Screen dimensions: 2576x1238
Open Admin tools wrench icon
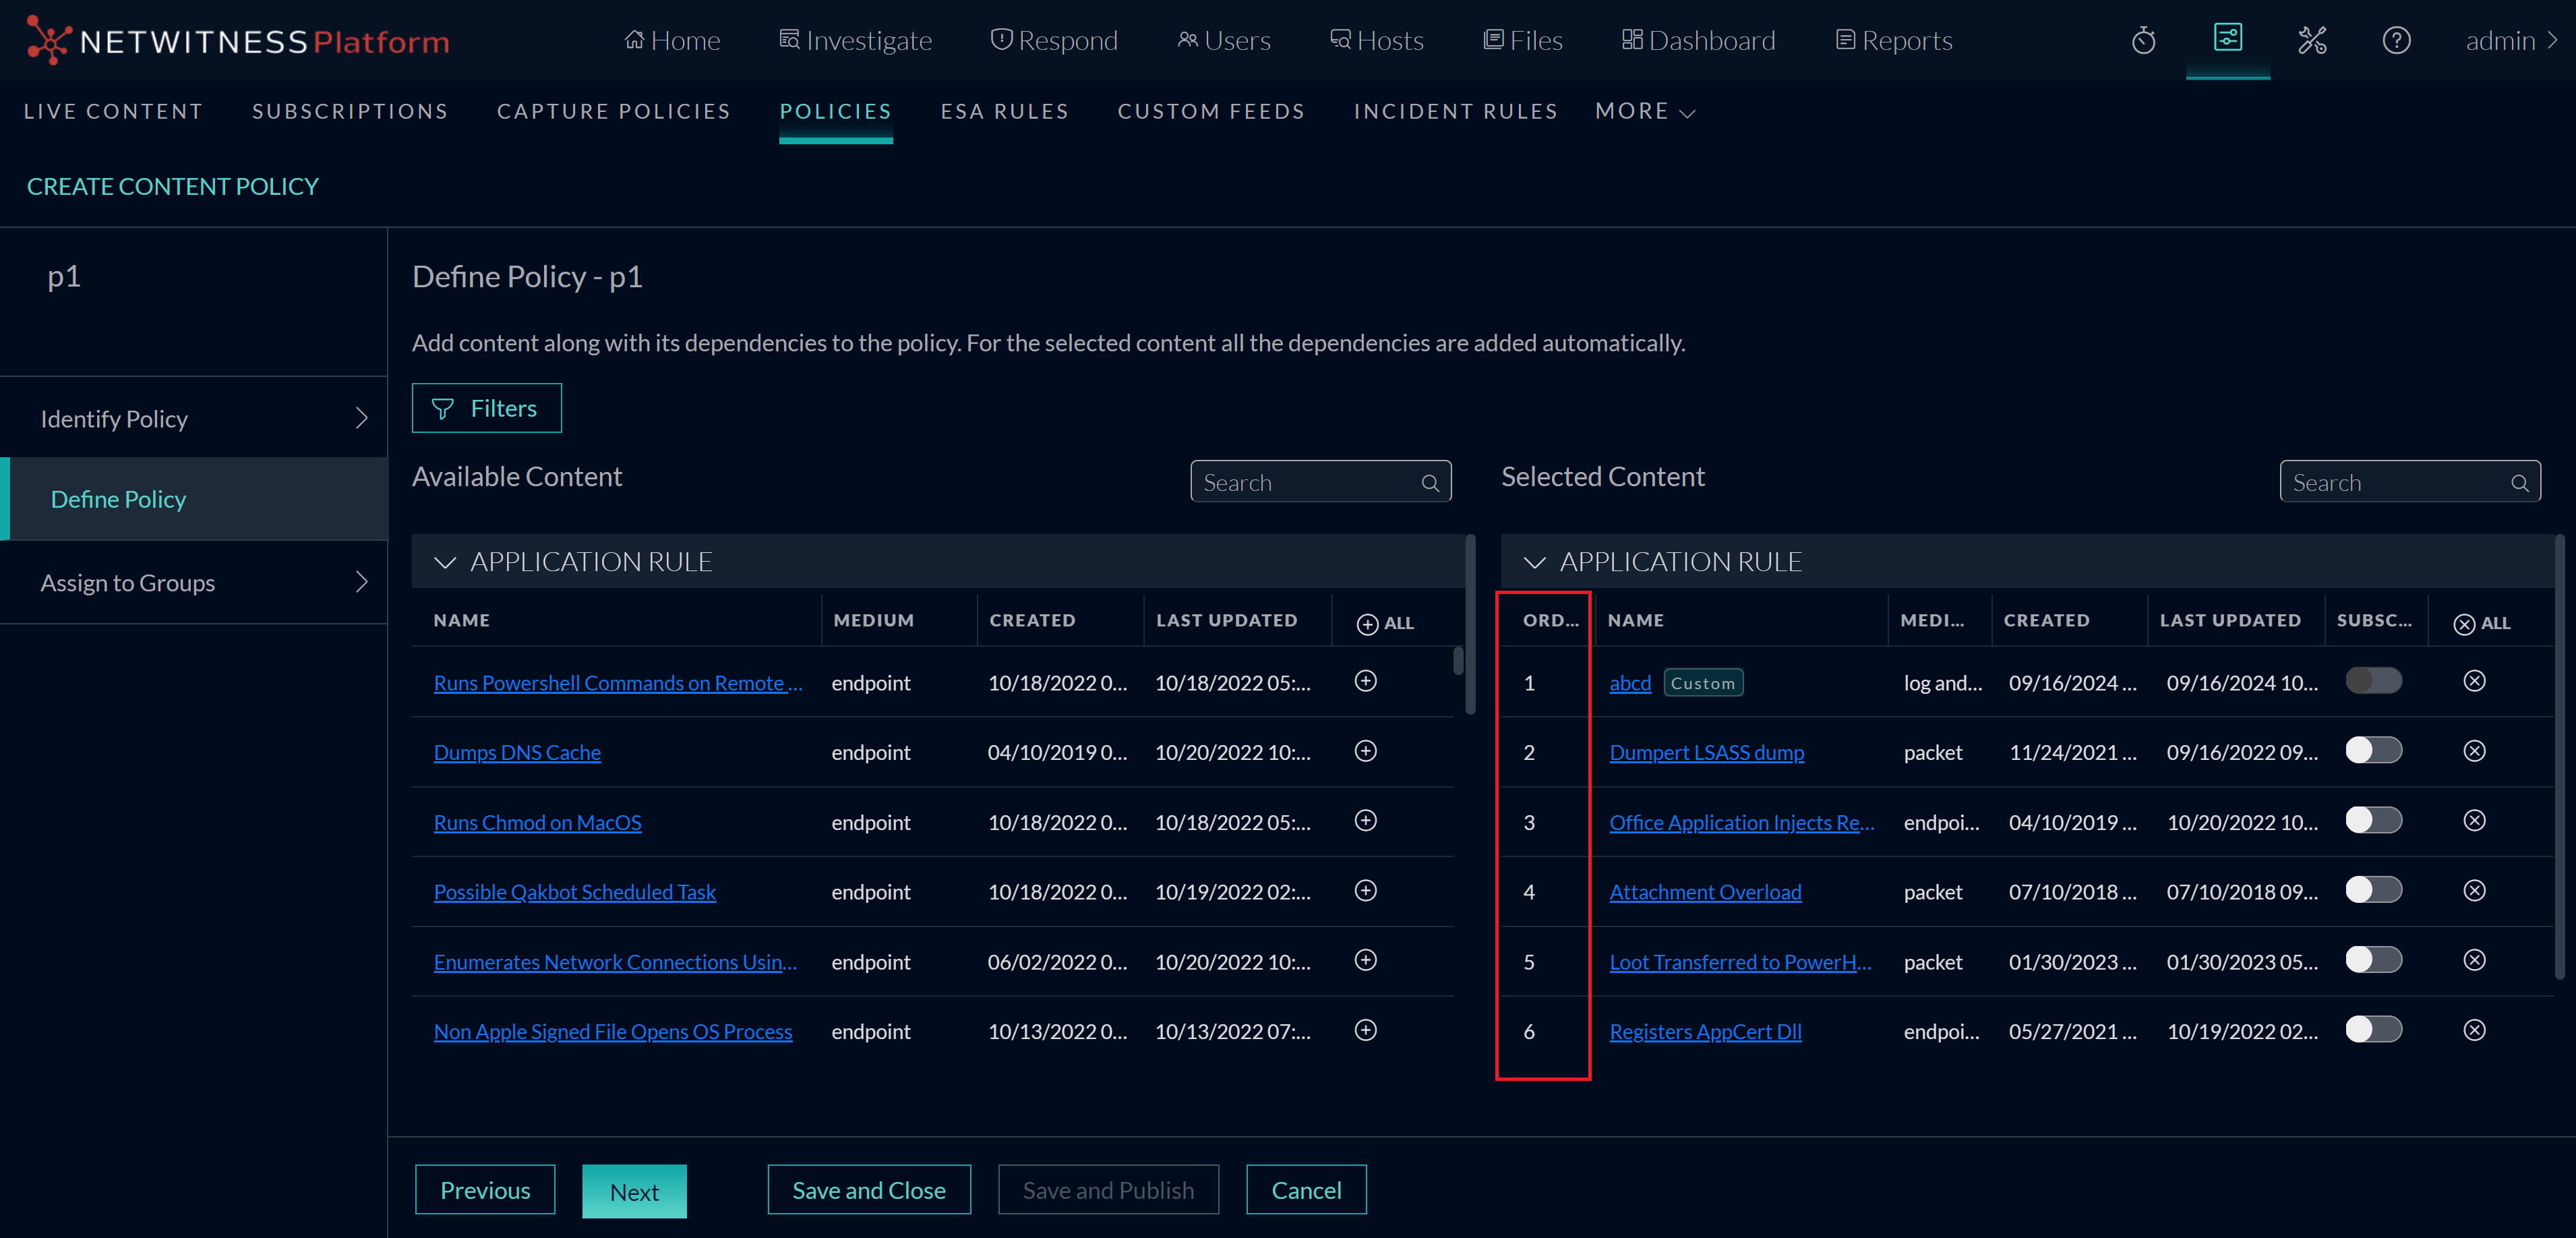[x=2312, y=40]
